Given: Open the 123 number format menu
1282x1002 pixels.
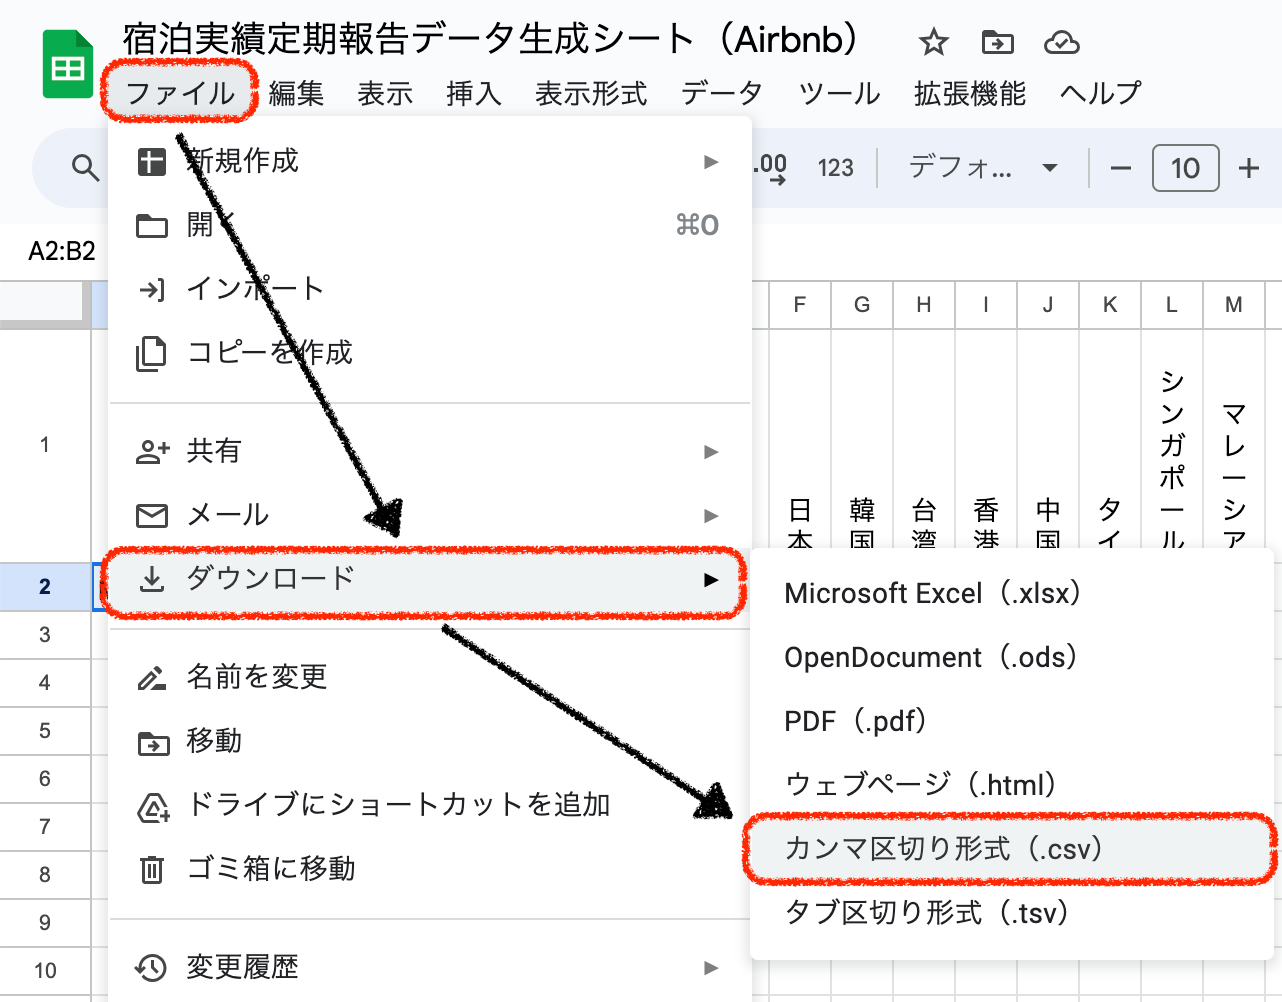Looking at the screenshot, I should pyautogui.click(x=835, y=168).
